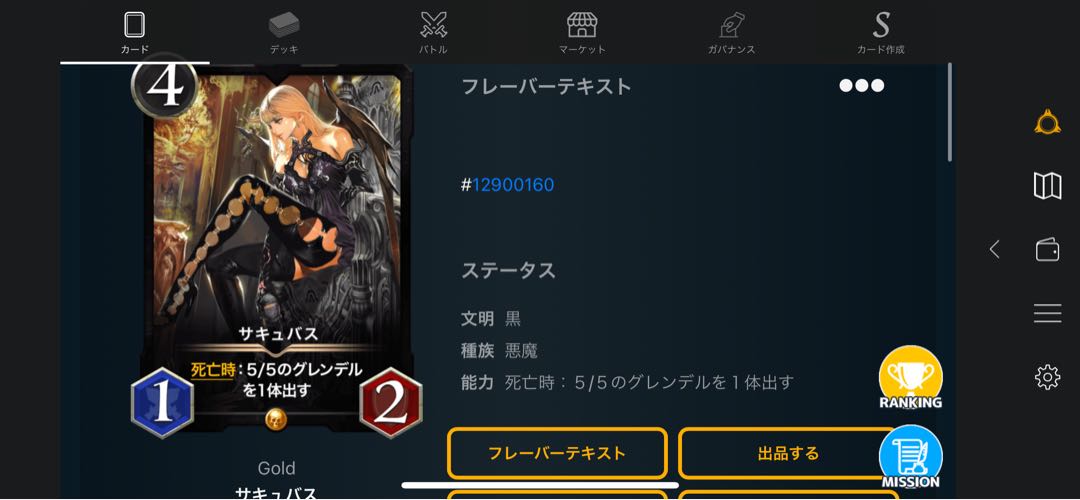Open the settings gear icon
The width and height of the screenshot is (1080, 500).
1047,377
